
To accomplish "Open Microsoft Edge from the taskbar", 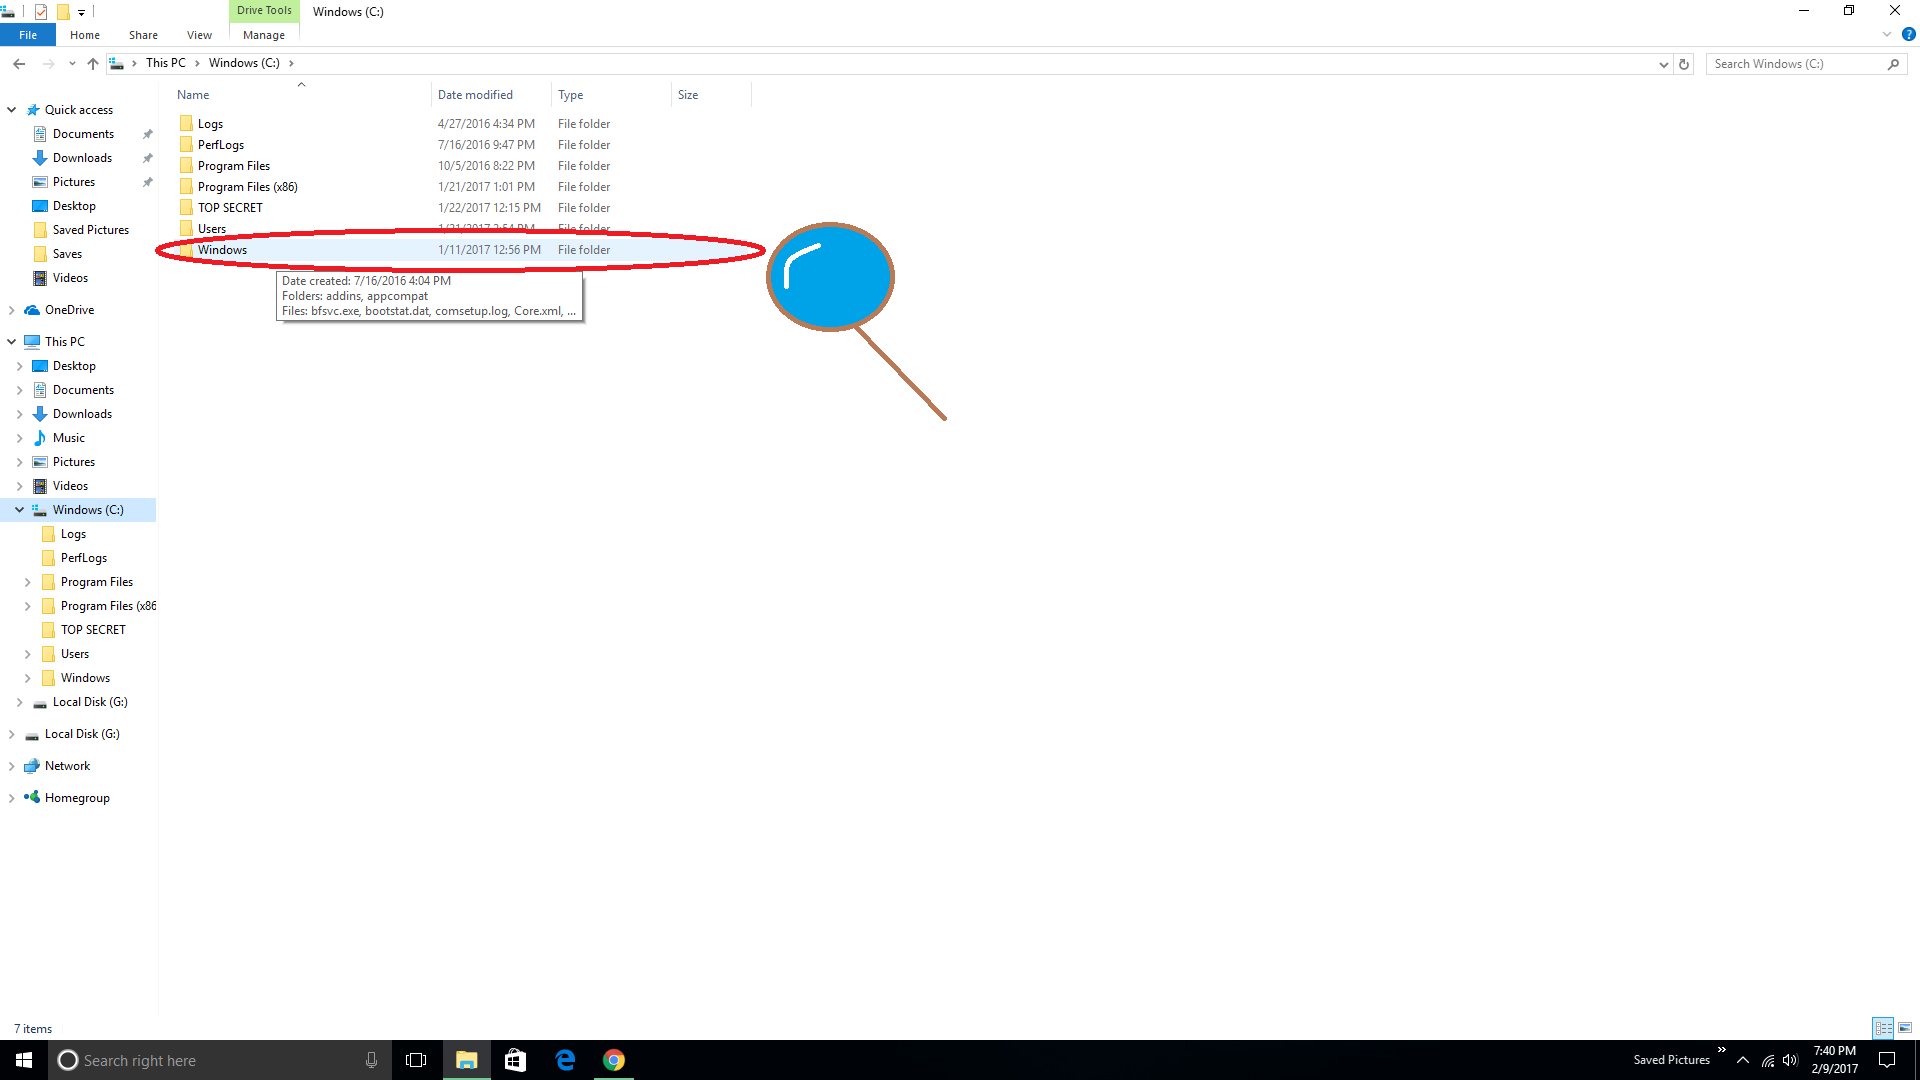I will coord(565,1060).
